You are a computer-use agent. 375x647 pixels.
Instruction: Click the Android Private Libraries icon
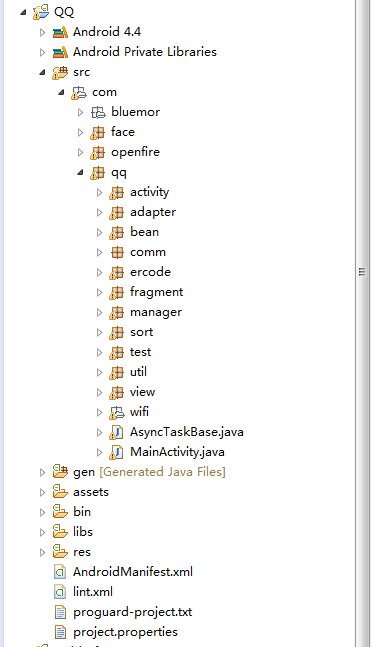click(60, 52)
